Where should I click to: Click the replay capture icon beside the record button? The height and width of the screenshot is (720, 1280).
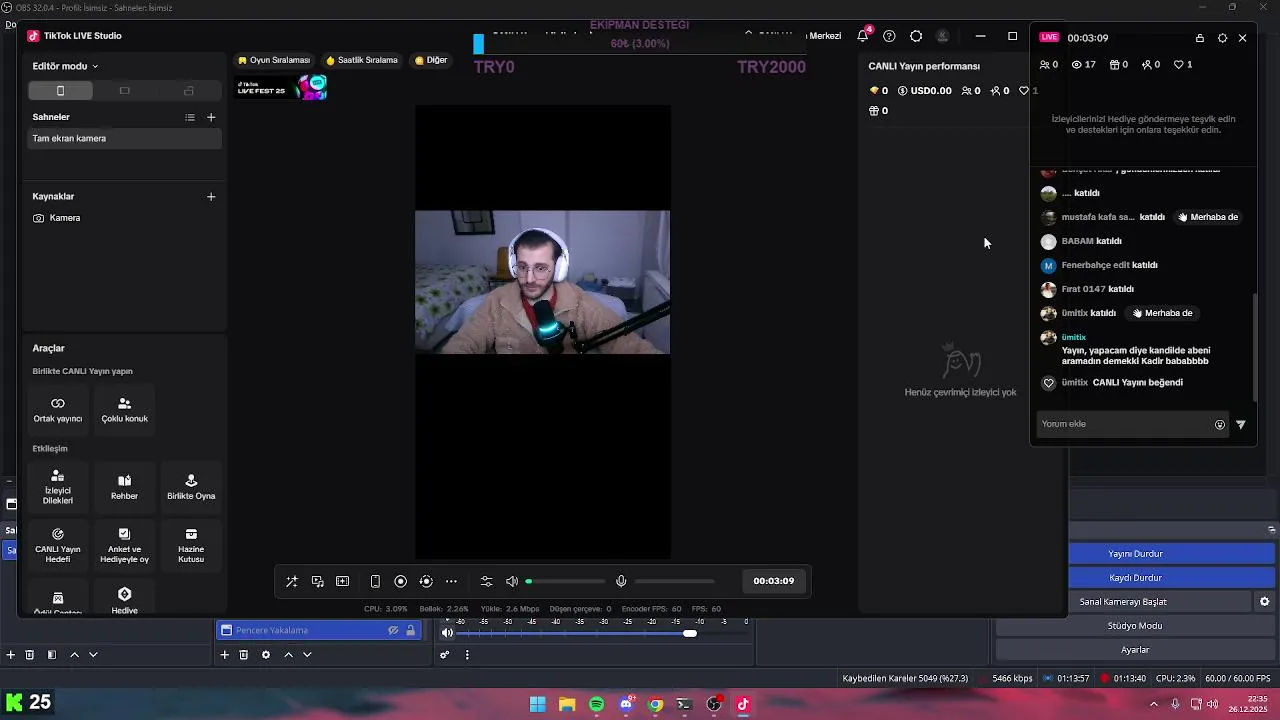426,581
